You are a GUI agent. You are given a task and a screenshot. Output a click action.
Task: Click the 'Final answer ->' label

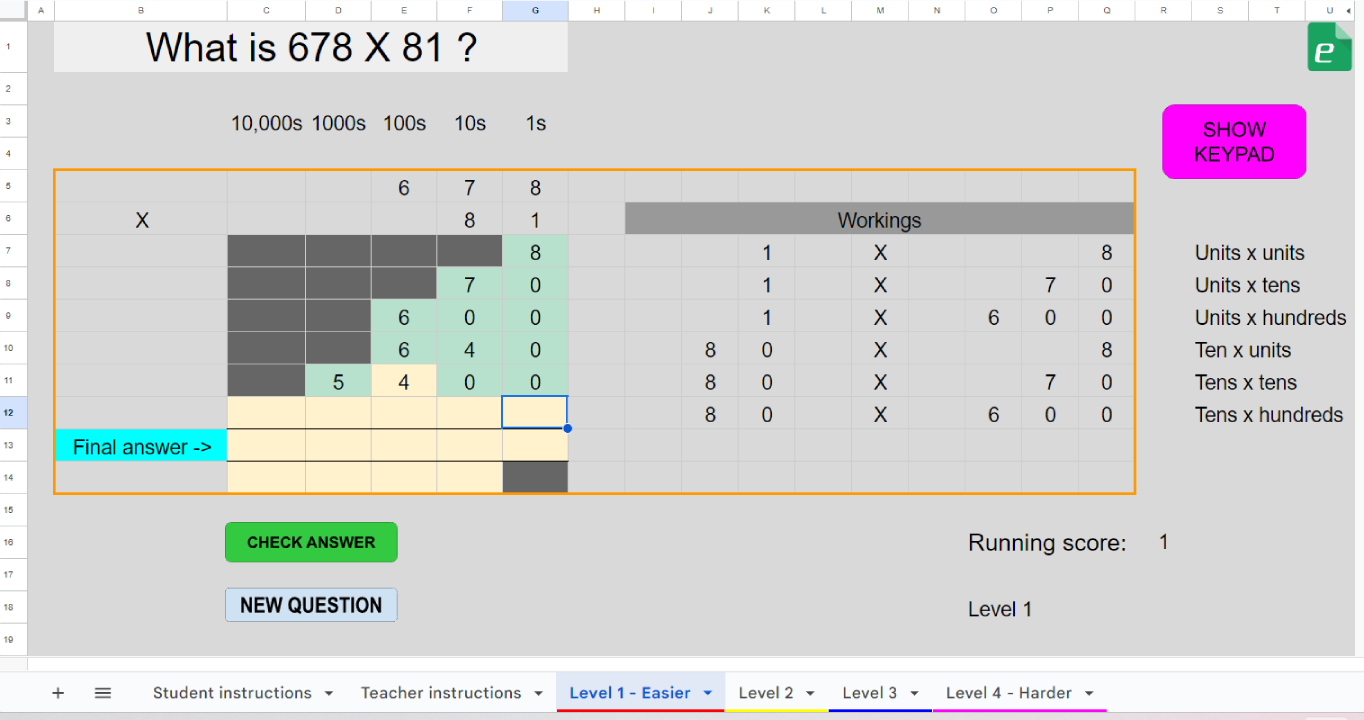(141, 446)
